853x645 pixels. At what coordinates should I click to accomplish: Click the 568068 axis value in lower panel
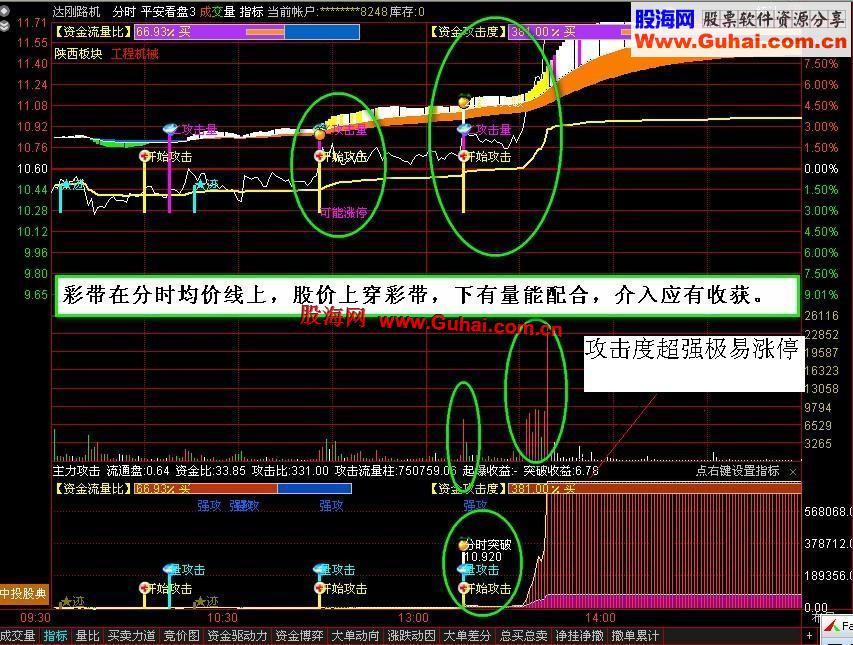tap(828, 512)
